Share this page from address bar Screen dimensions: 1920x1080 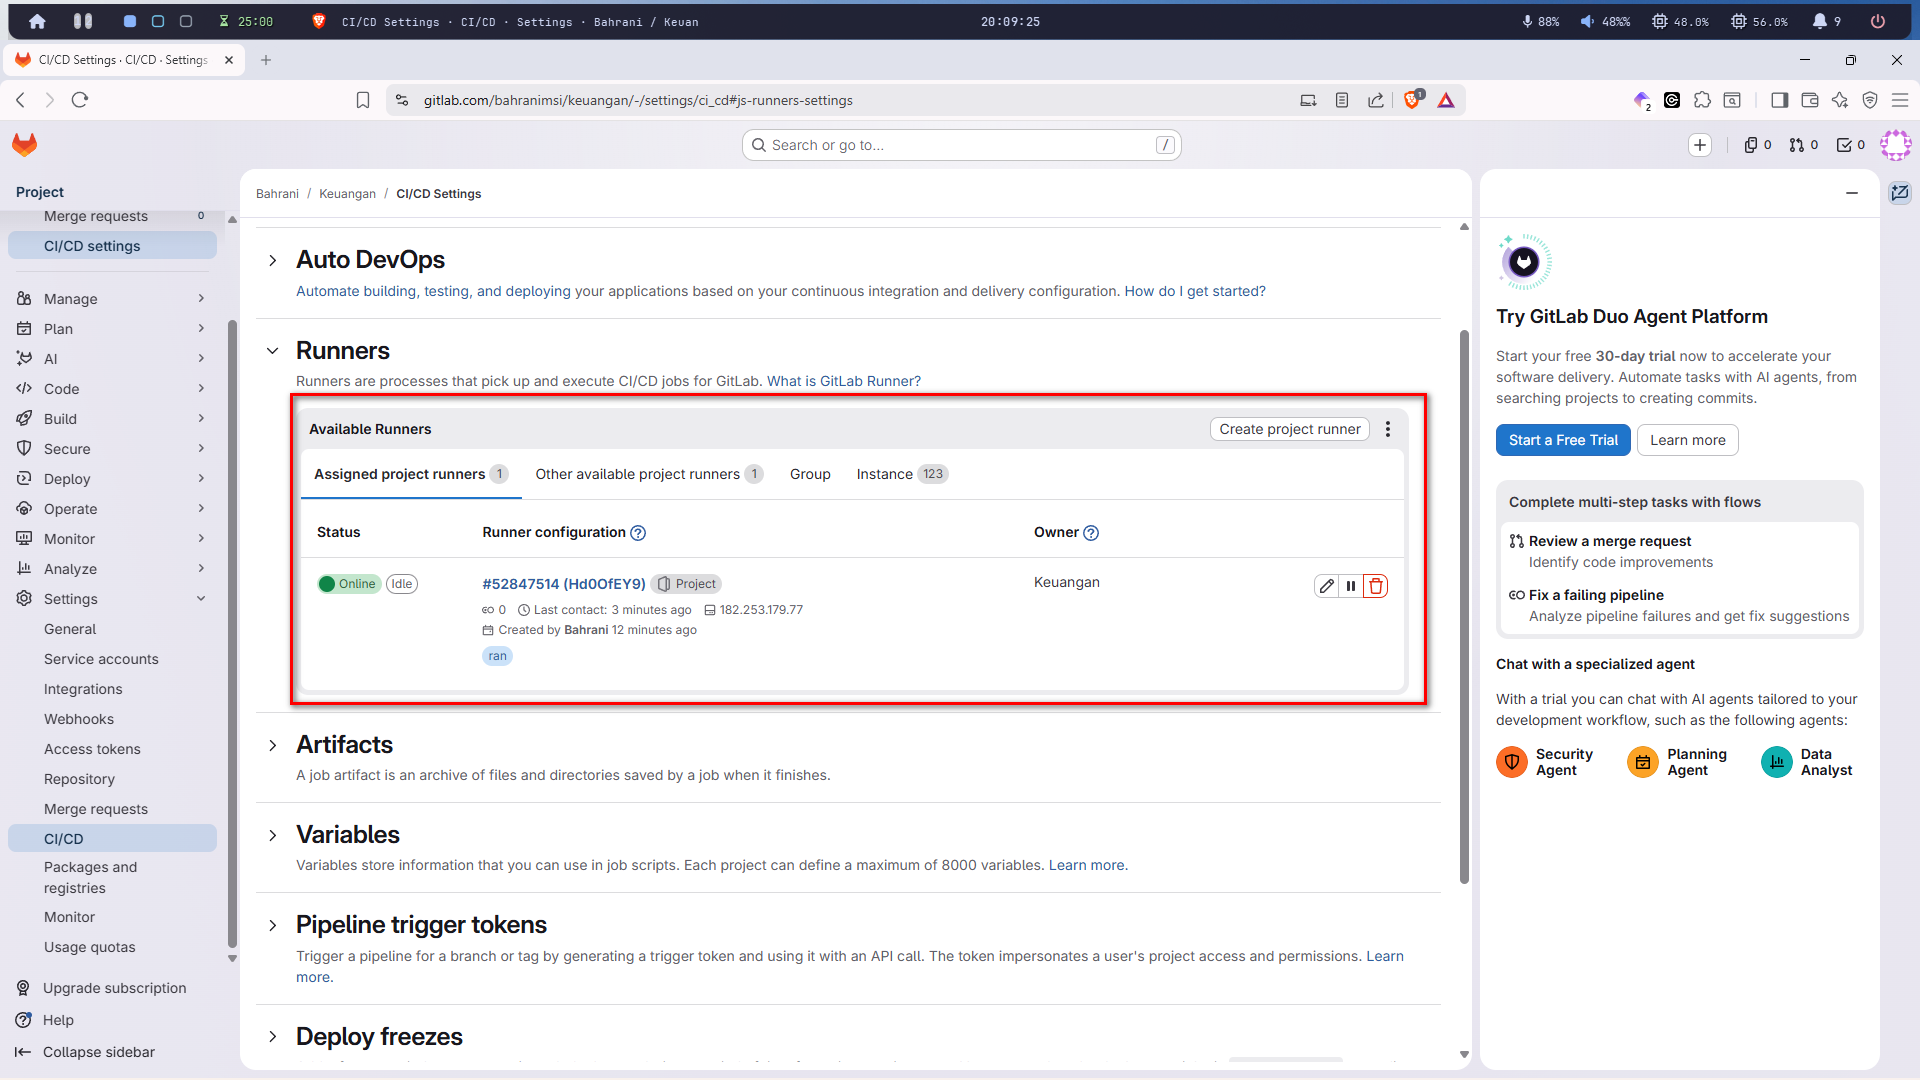click(x=1376, y=100)
